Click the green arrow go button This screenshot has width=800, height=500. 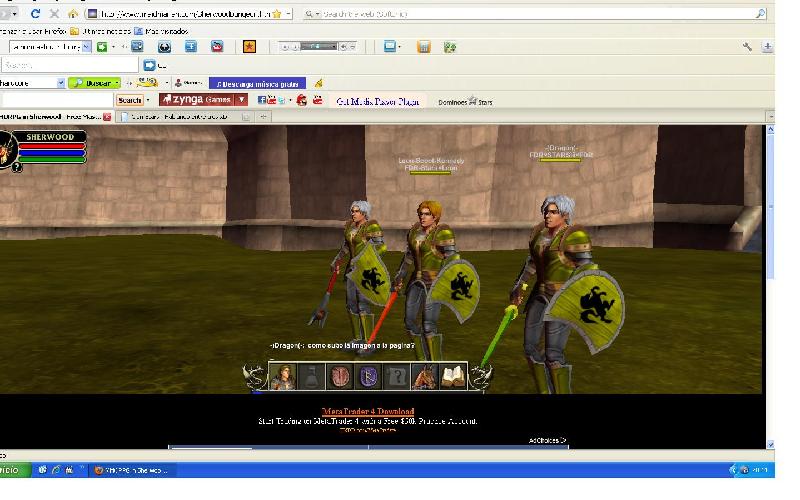point(102,47)
